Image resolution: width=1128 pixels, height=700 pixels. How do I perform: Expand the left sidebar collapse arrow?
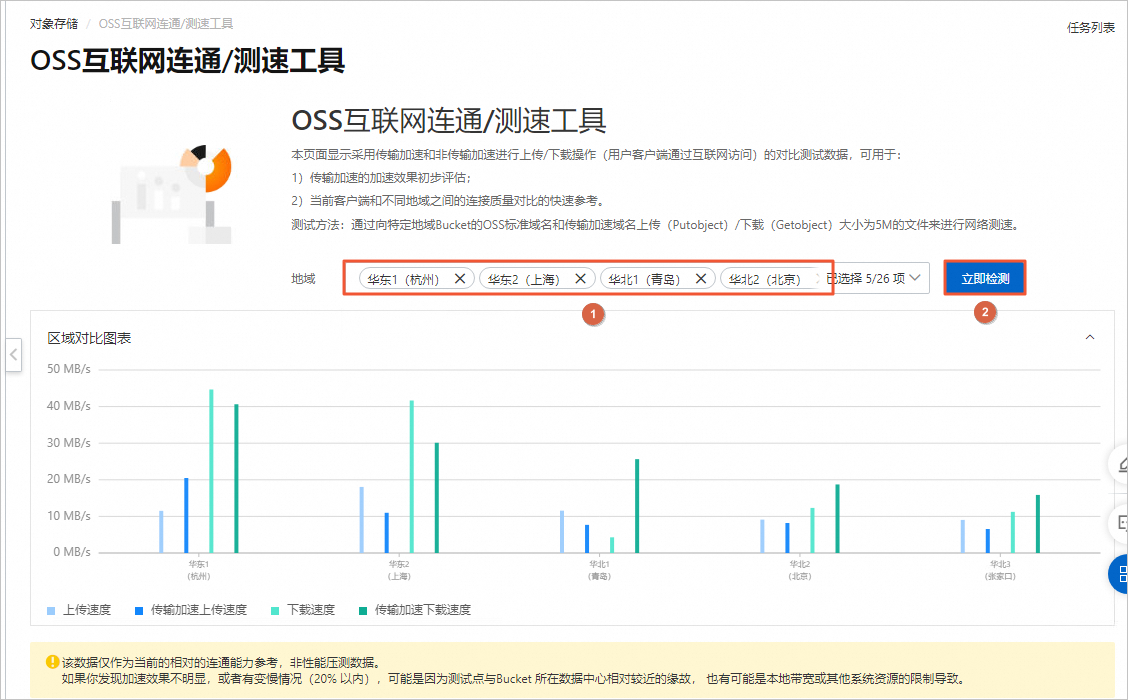point(13,355)
